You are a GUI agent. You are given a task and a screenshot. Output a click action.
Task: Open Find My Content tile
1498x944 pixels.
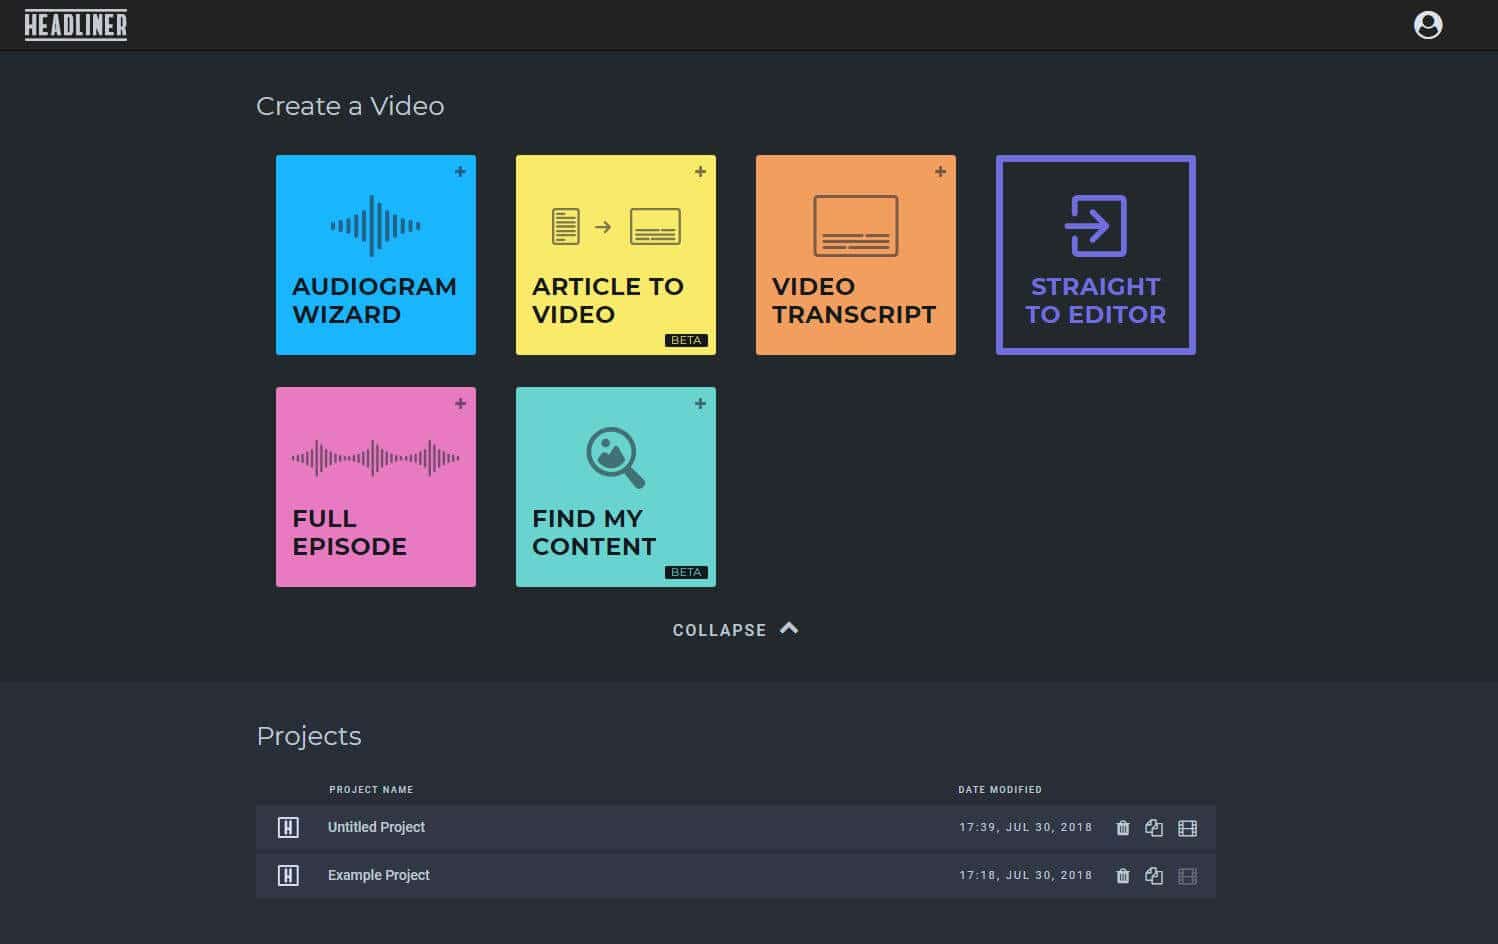coord(616,487)
